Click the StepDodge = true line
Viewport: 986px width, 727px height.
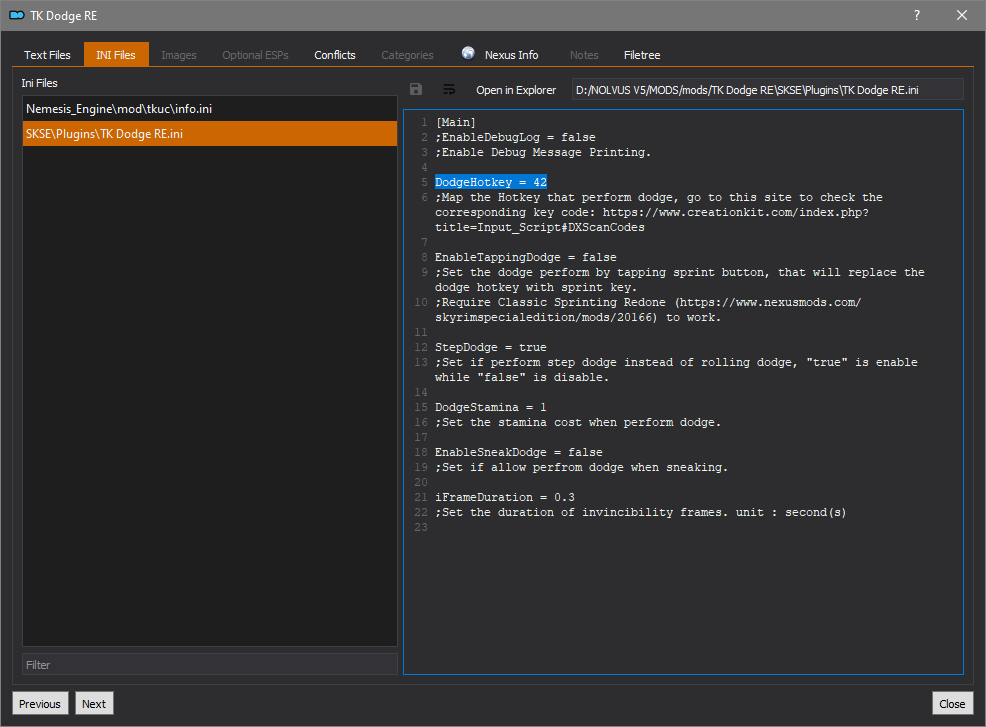tap(490, 347)
